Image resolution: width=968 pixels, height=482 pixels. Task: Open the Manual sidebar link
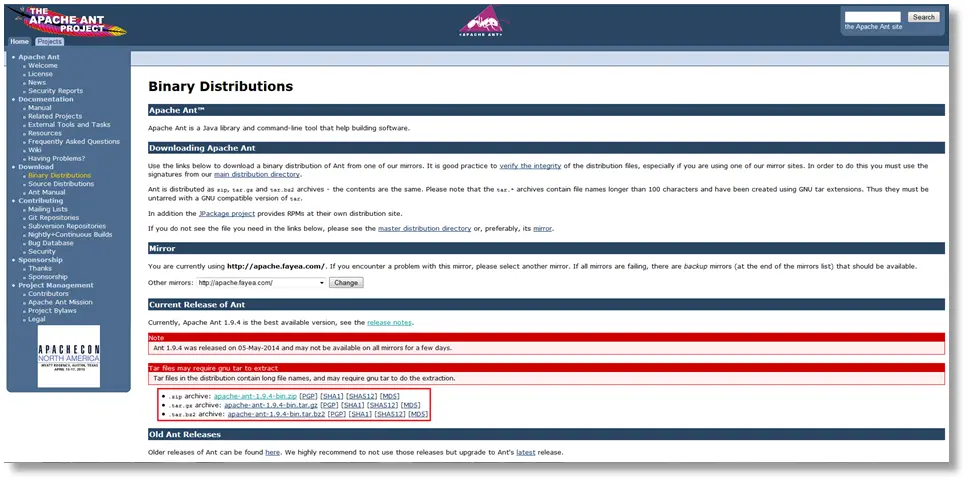[40, 107]
